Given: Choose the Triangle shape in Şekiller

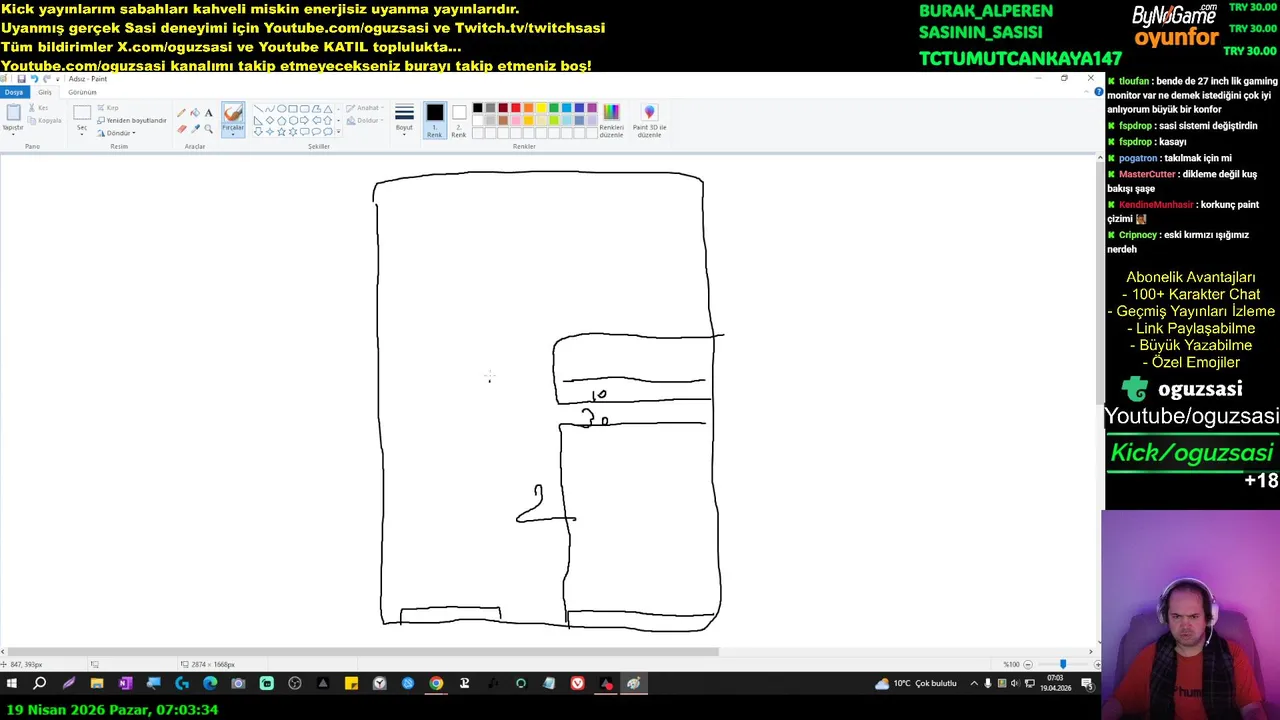Looking at the screenshot, I should click(327, 109).
